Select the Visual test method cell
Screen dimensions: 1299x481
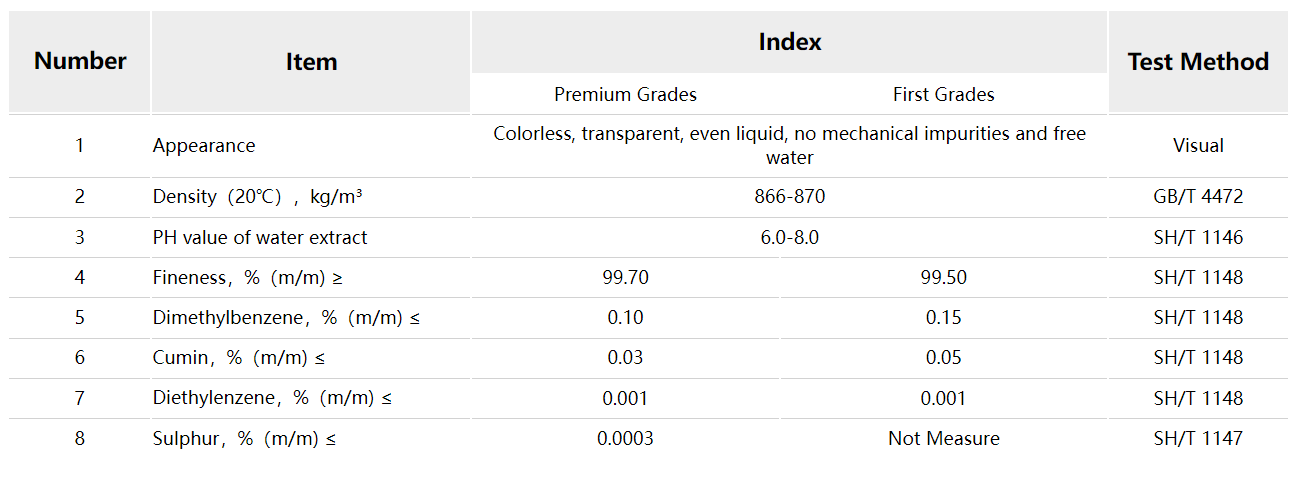(1198, 146)
